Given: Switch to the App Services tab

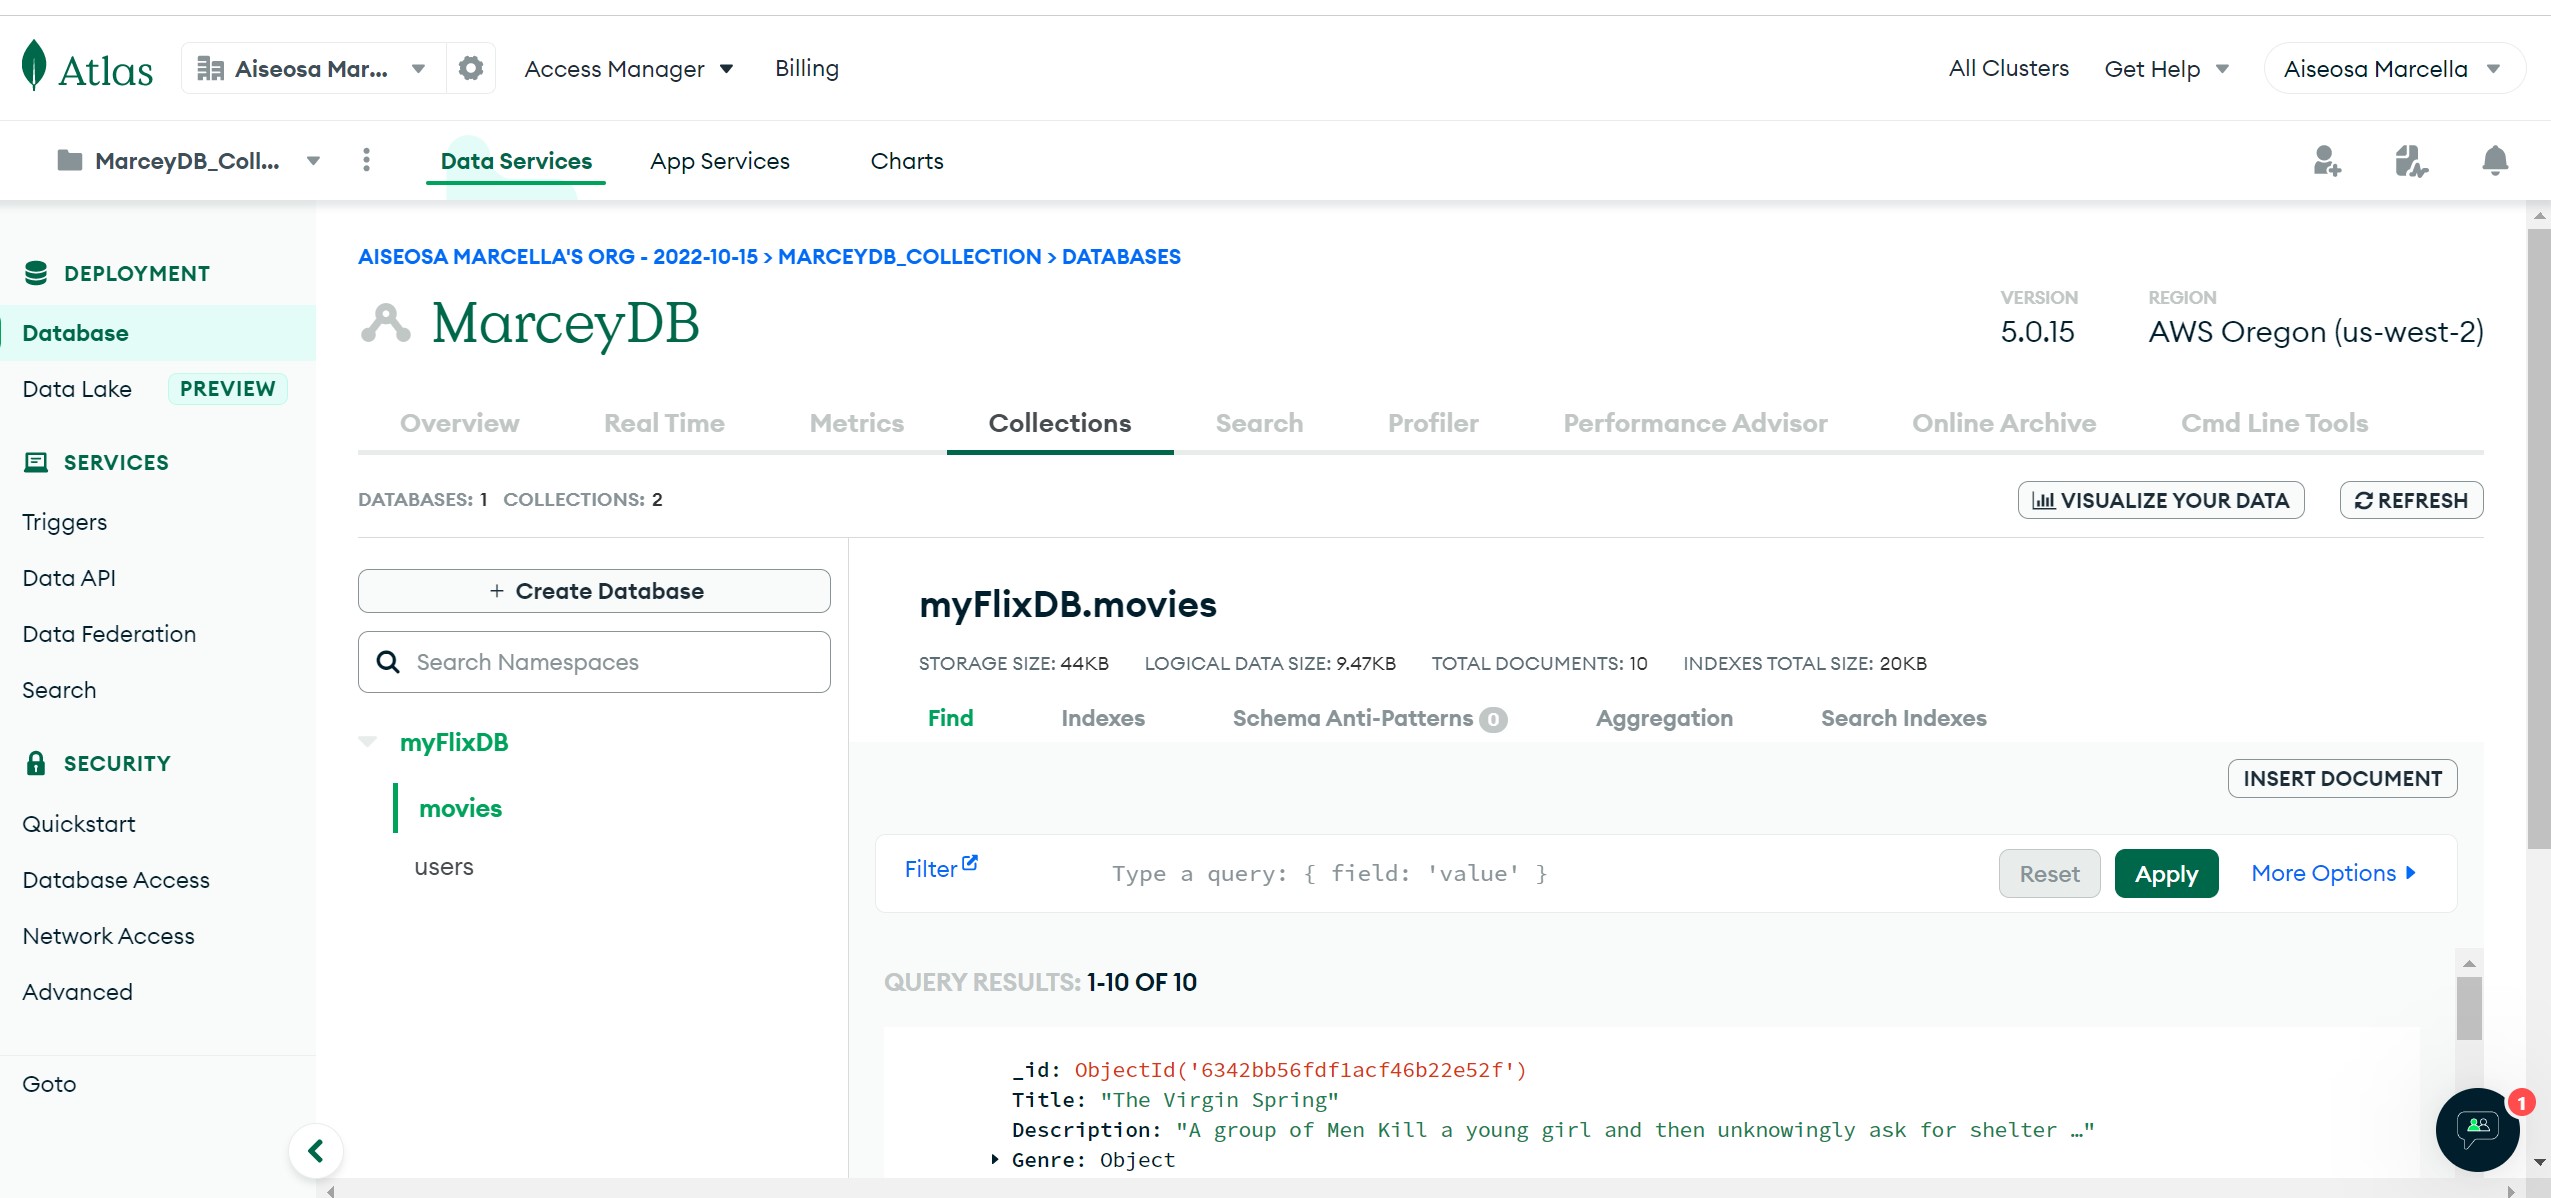Looking at the screenshot, I should click(x=720, y=161).
